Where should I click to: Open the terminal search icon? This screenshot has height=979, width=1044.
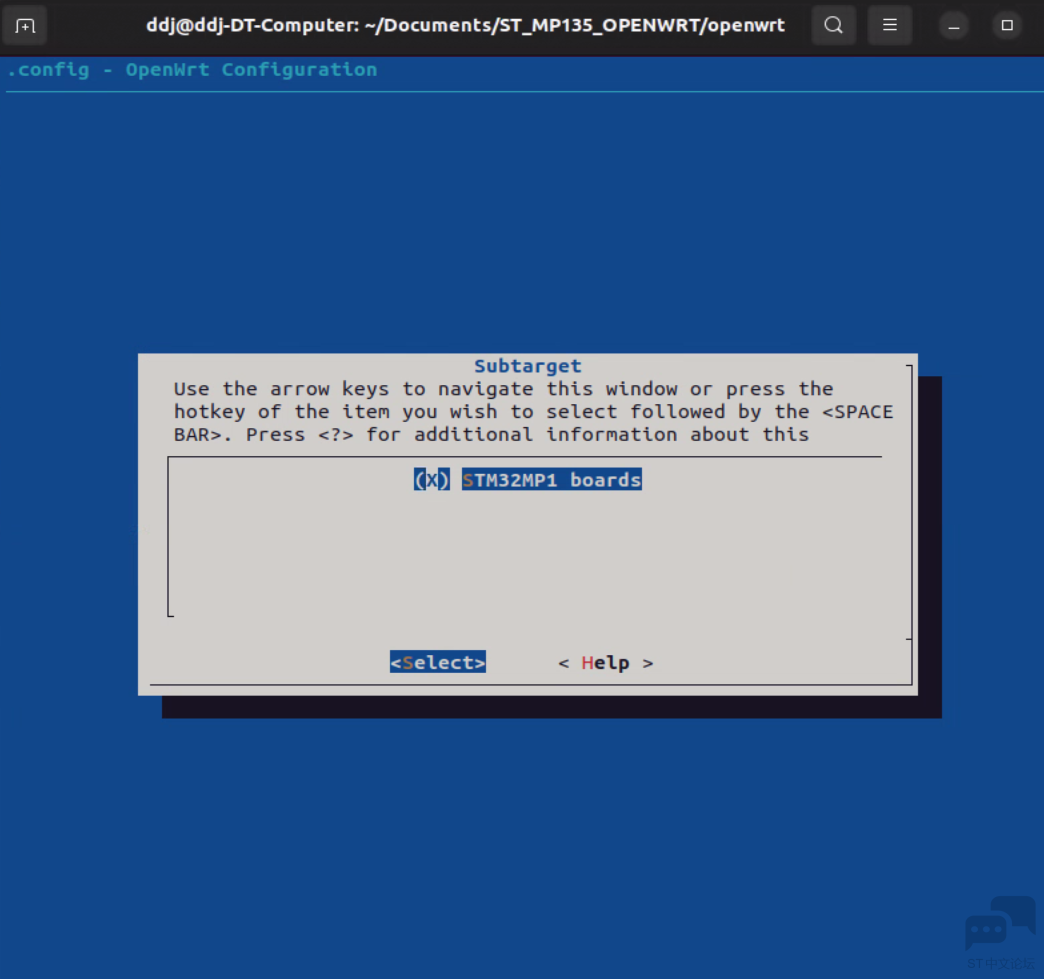[x=834, y=25]
